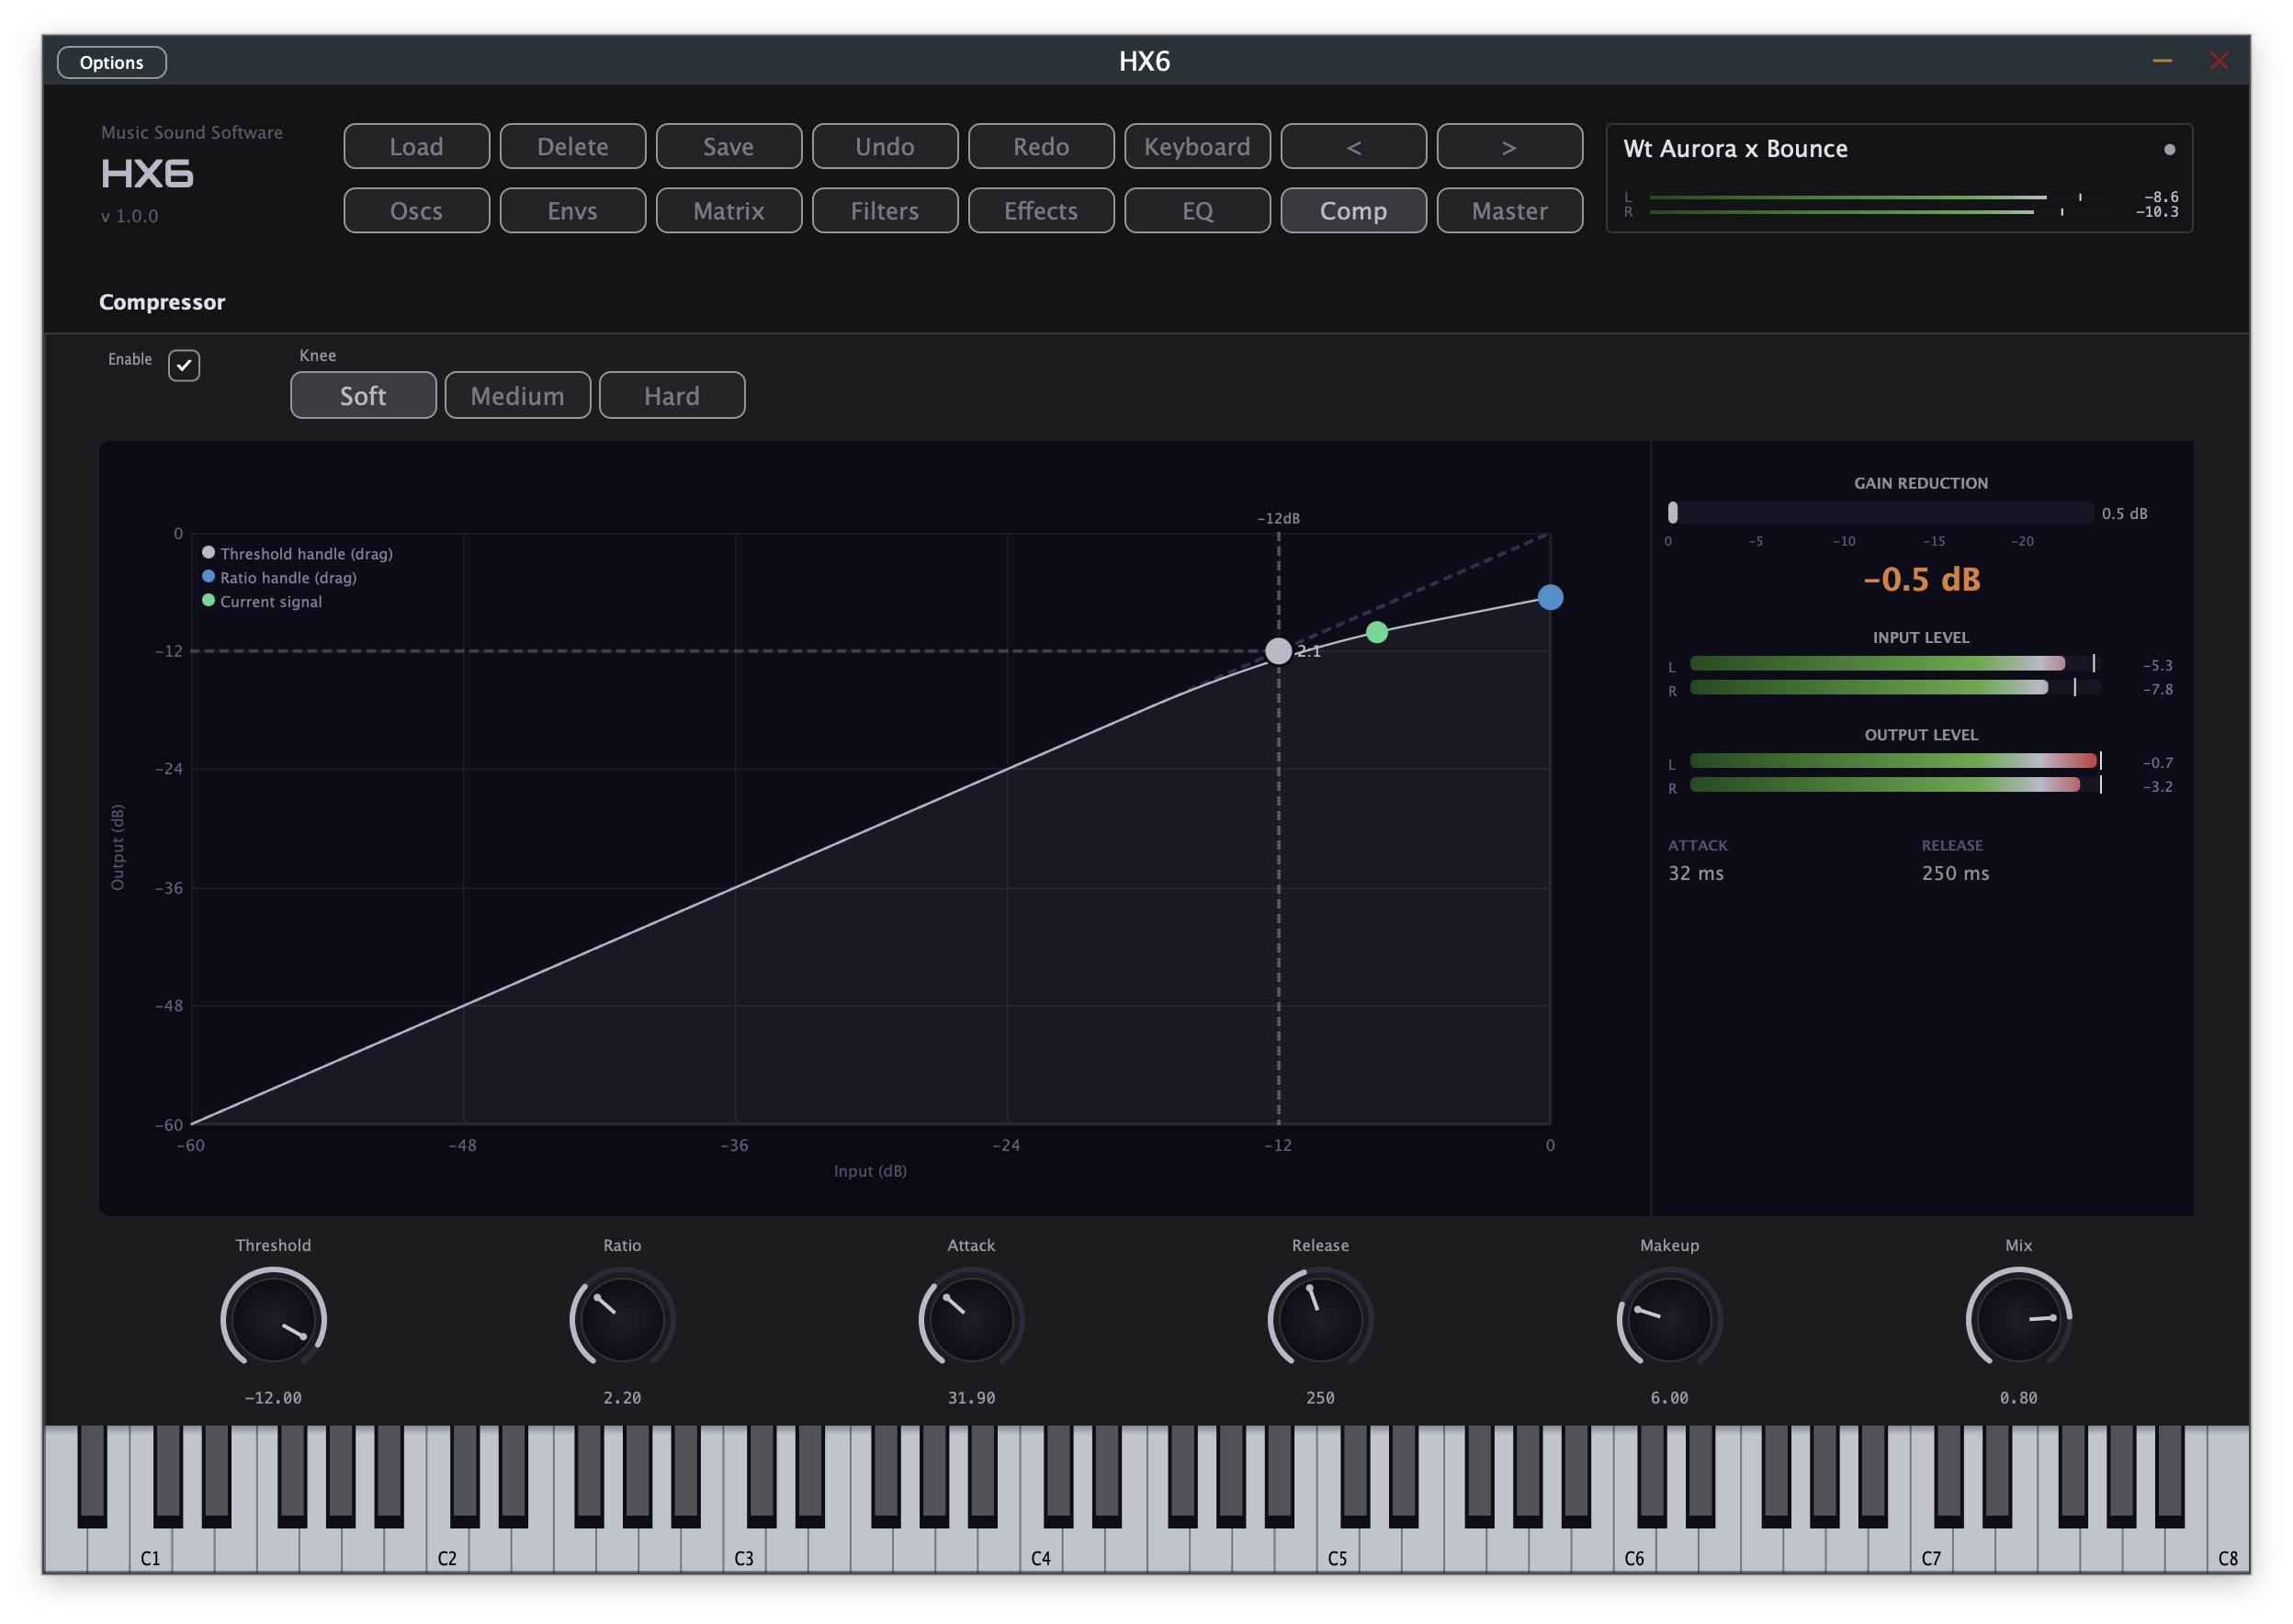
Task: Open the Filters tab
Action: 884,211
